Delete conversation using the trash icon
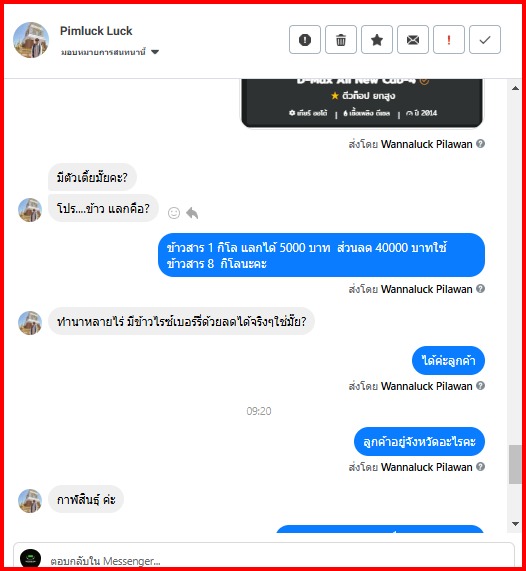 pyautogui.click(x=341, y=40)
